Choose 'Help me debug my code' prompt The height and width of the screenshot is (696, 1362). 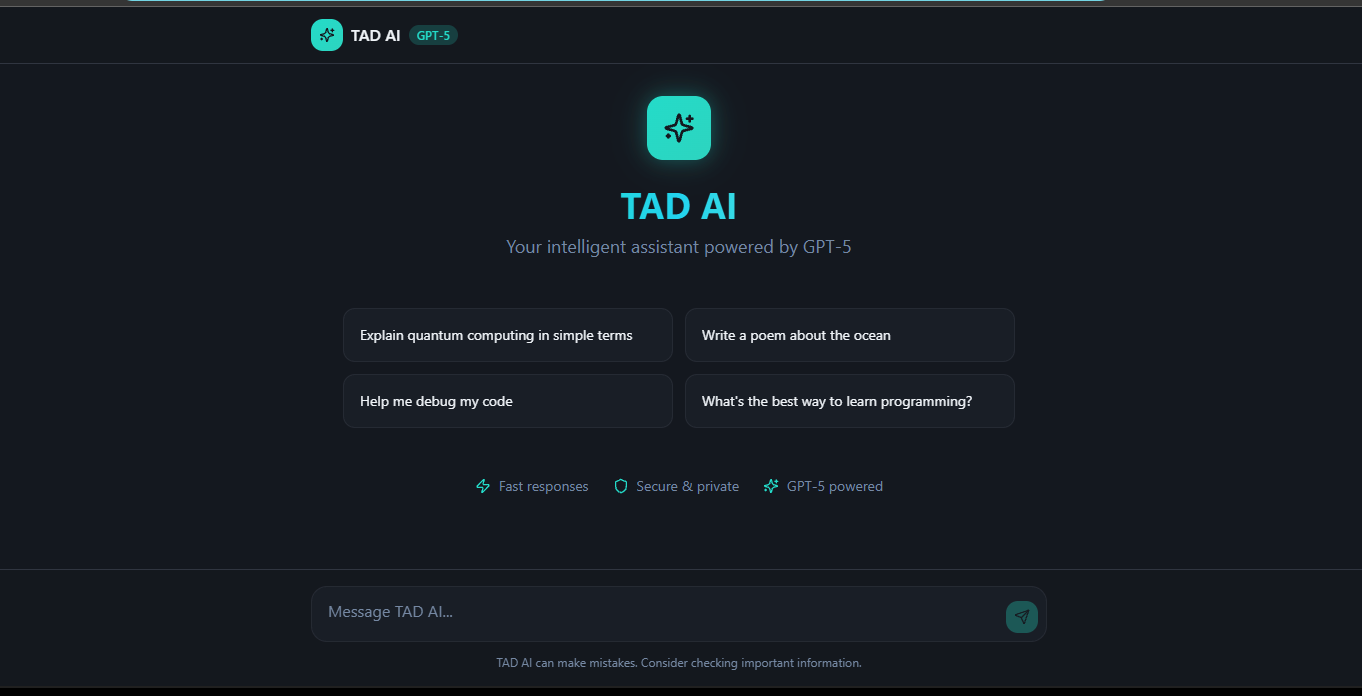(x=507, y=401)
